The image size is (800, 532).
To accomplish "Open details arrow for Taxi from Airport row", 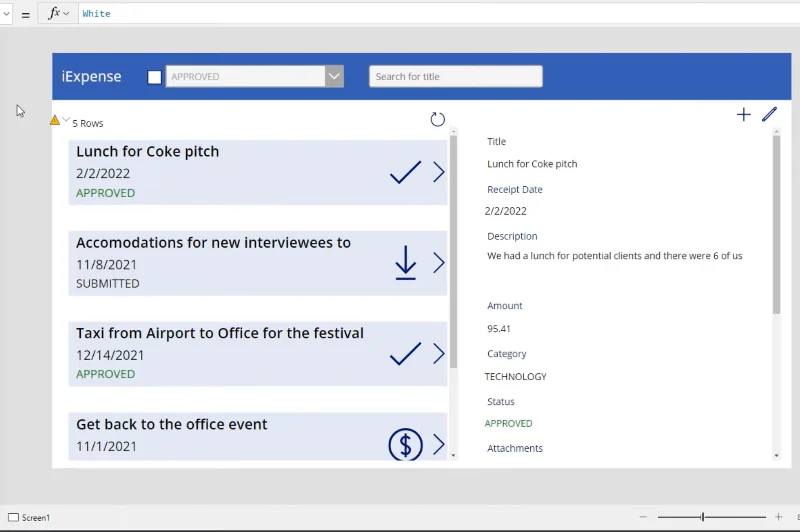I will coord(439,353).
